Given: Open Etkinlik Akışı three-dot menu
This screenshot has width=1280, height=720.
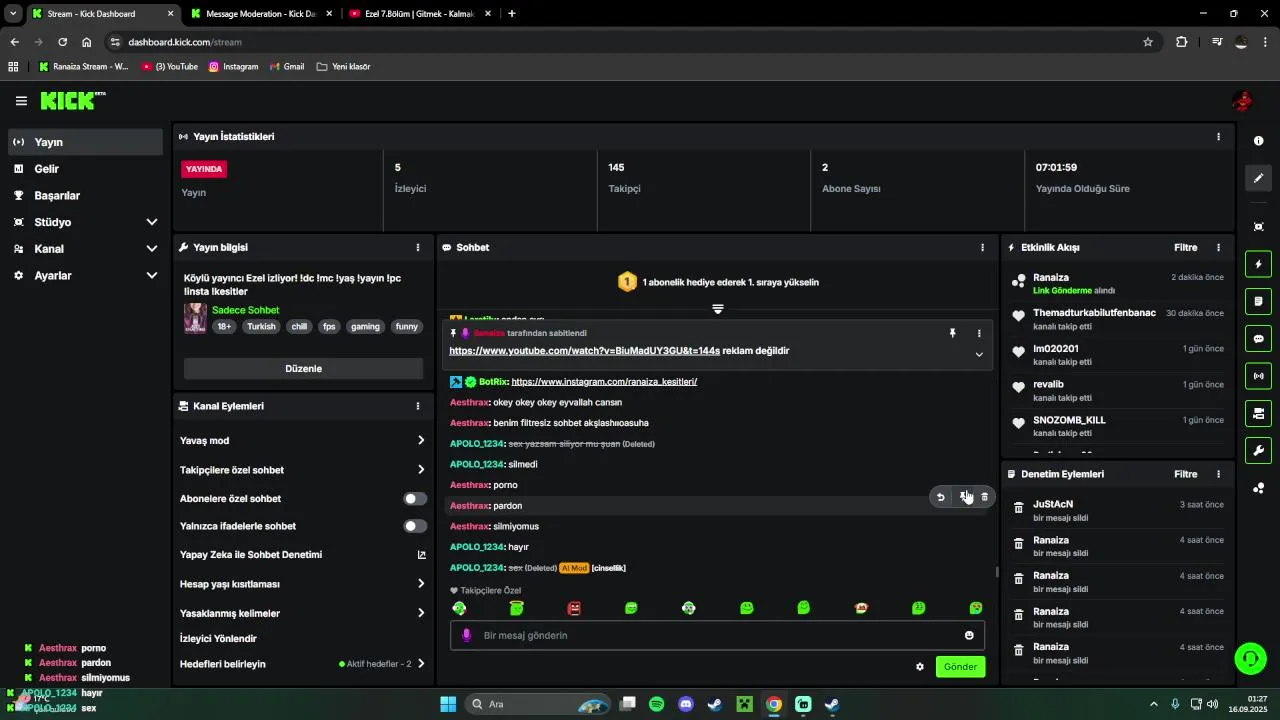Looking at the screenshot, I should [1218, 247].
